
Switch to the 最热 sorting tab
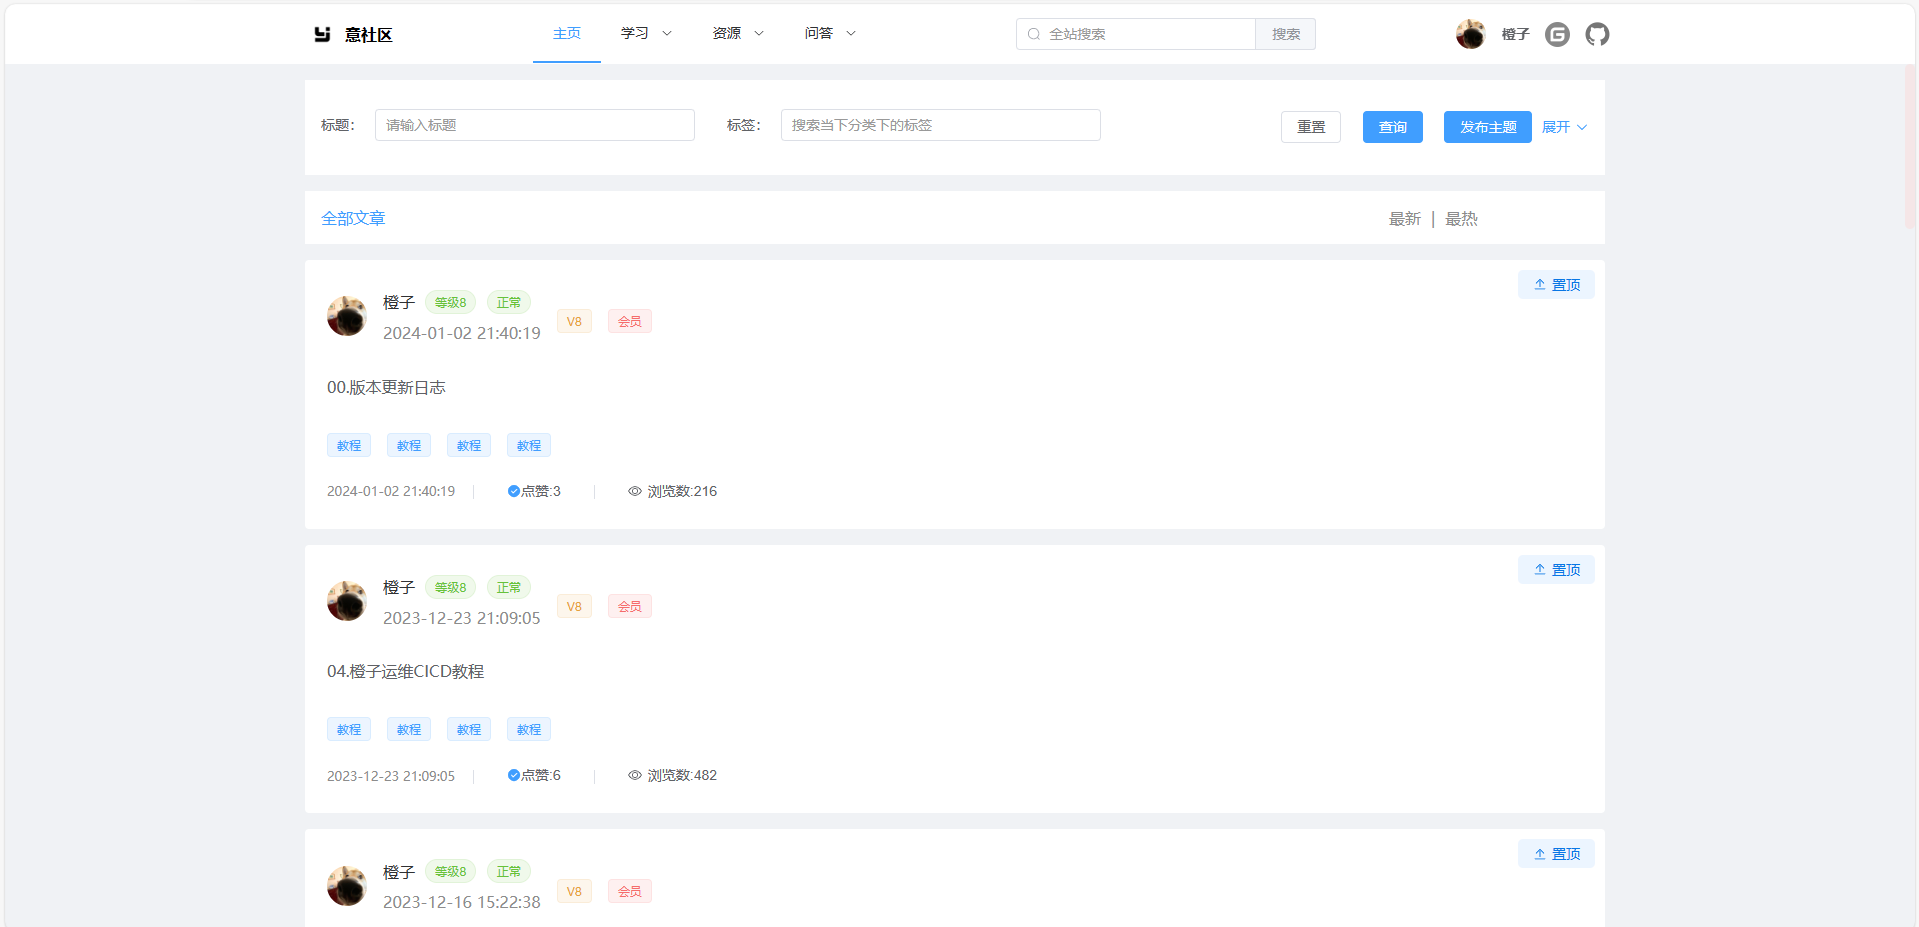[1461, 219]
